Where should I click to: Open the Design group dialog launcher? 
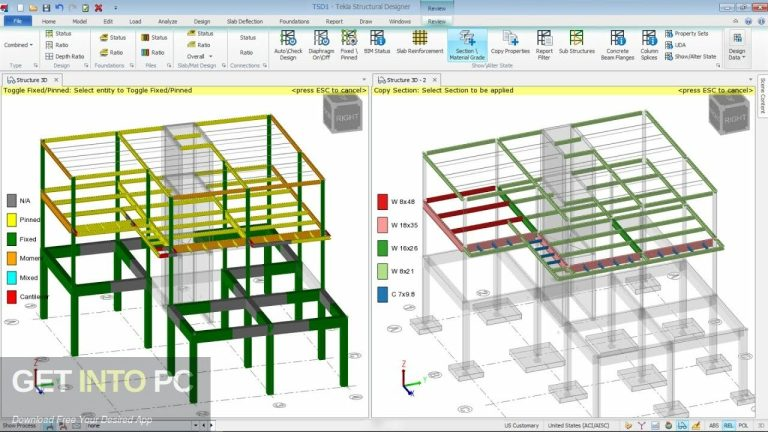(86, 66)
